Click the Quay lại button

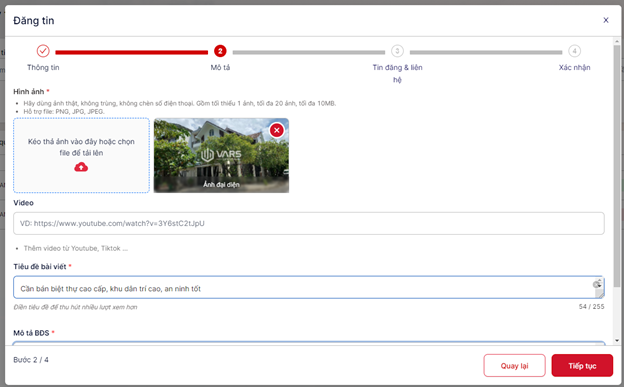pyautogui.click(x=514, y=366)
